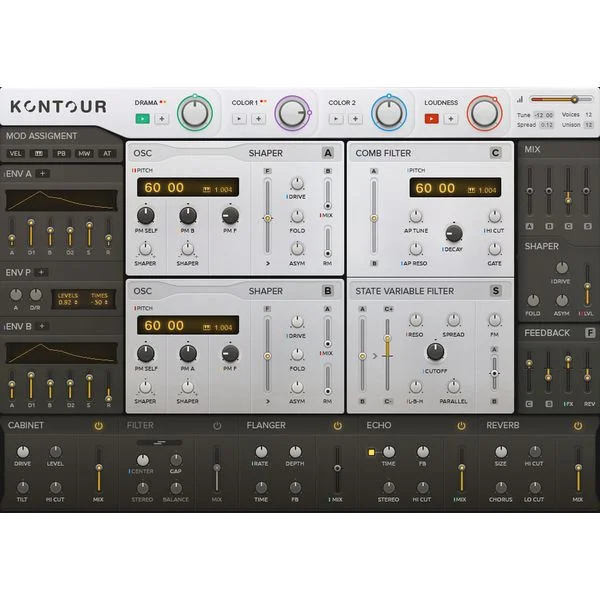The width and height of the screenshot is (600, 600).
Task: Enable the FILTER effect power button
Action: [217, 426]
